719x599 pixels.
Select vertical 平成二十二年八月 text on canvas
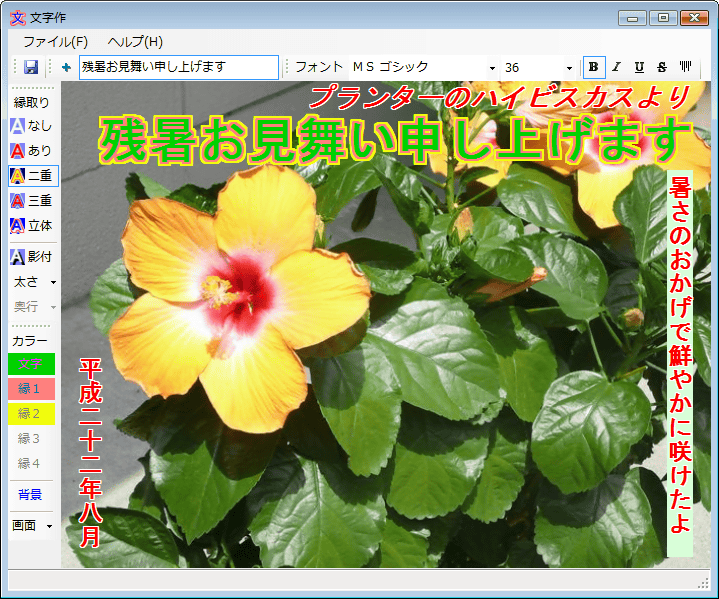(x=90, y=453)
